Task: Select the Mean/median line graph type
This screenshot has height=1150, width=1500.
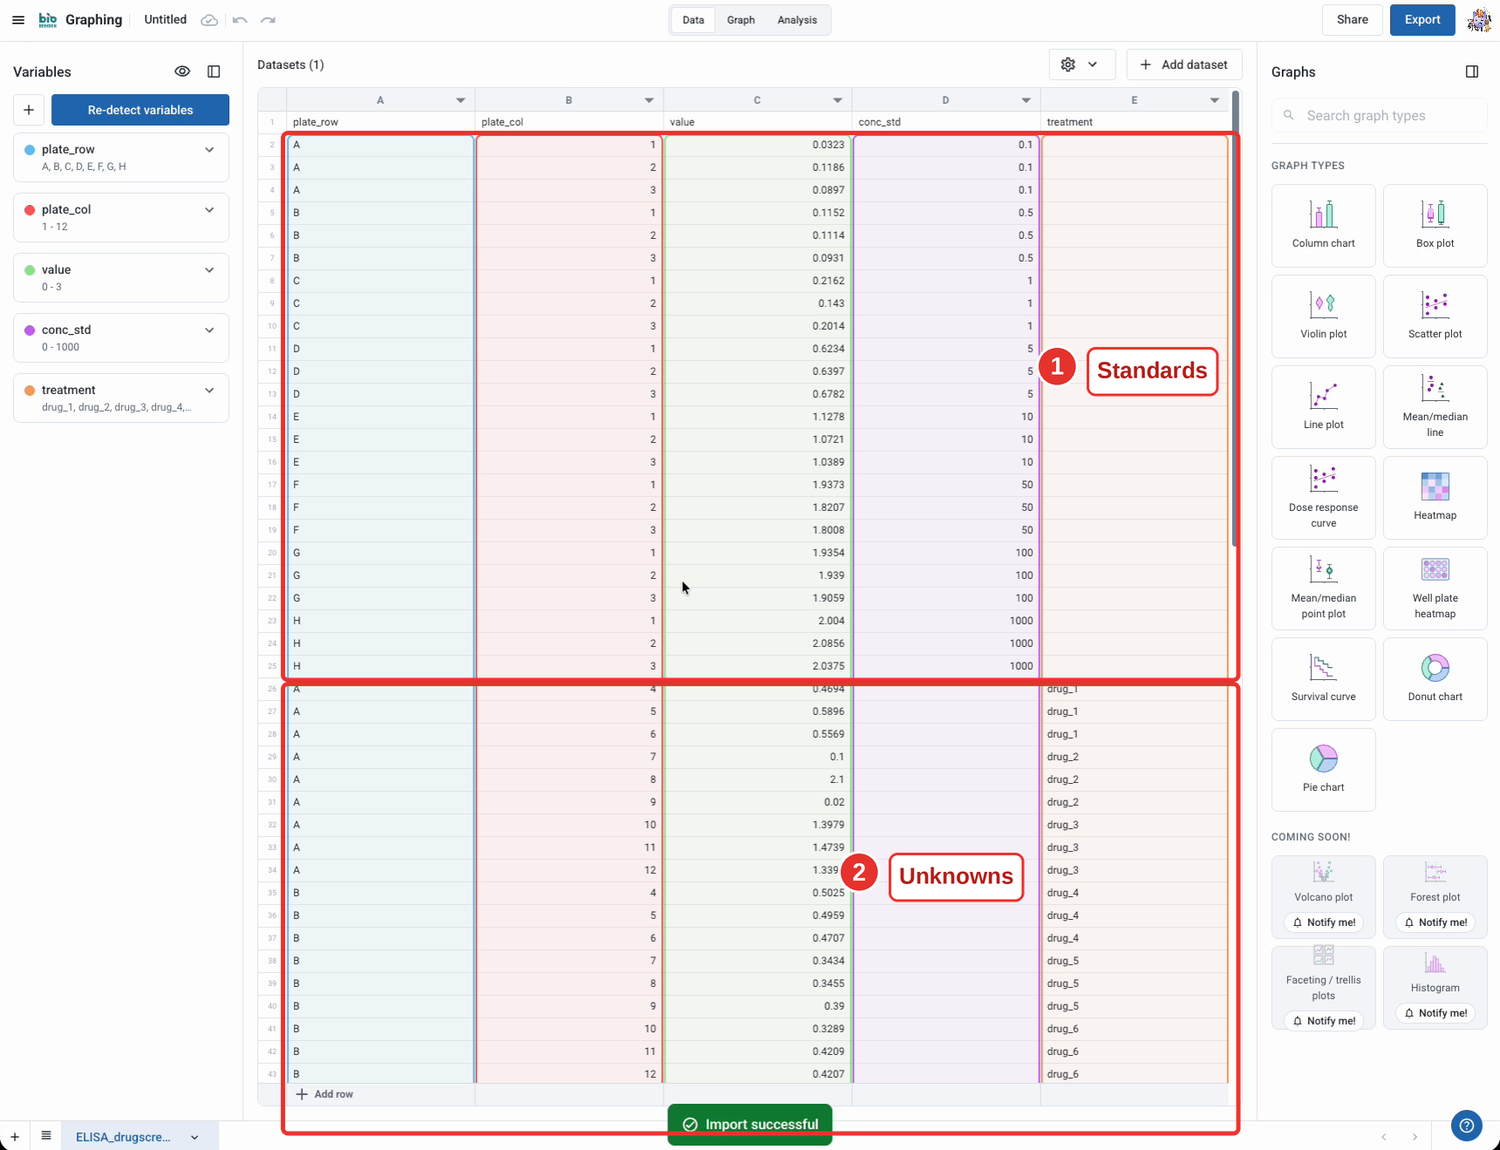Action: pyautogui.click(x=1435, y=407)
